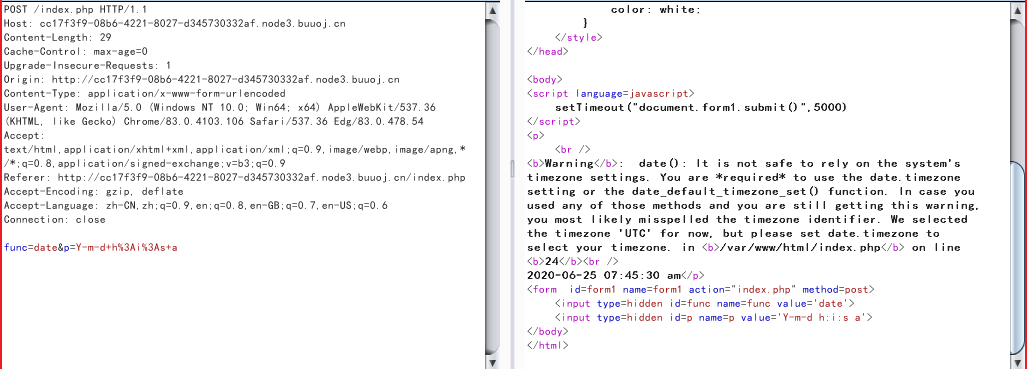1027x369 pixels.
Task: Click the 'User-Agent: Mozilla/5.0' header line
Action: (220, 107)
